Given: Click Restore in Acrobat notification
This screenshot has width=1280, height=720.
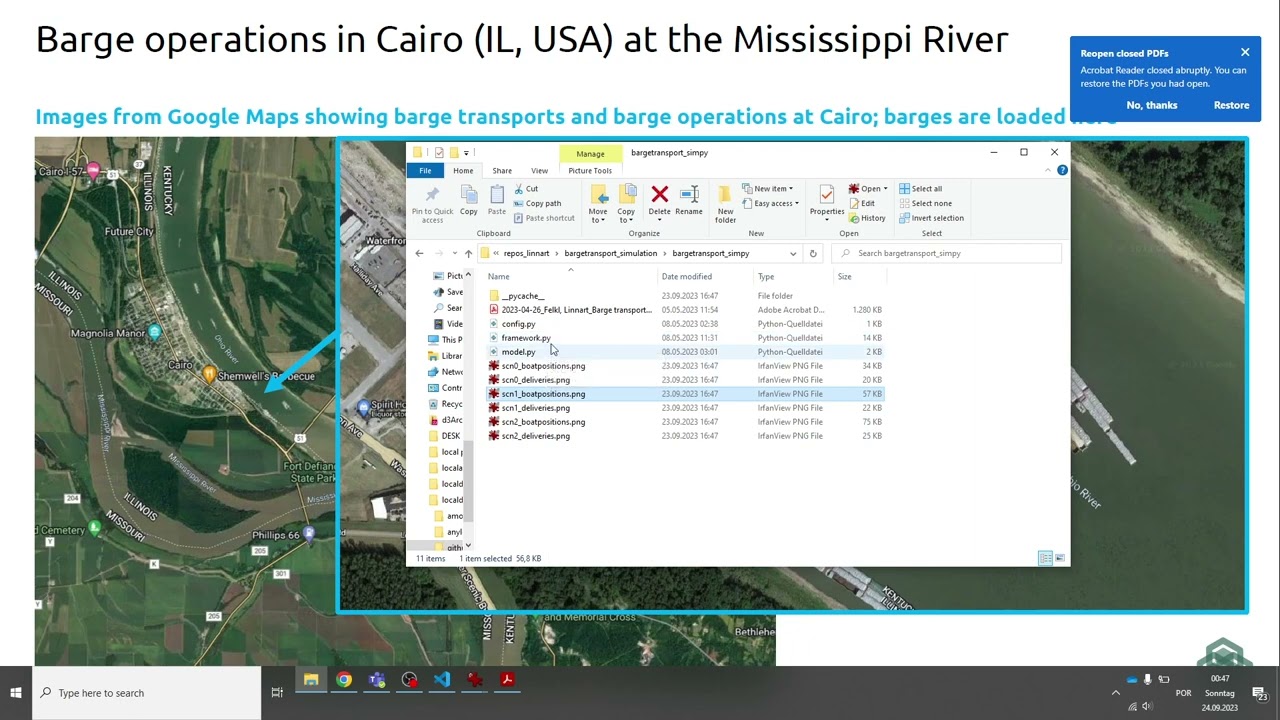Looking at the screenshot, I should click(1231, 105).
